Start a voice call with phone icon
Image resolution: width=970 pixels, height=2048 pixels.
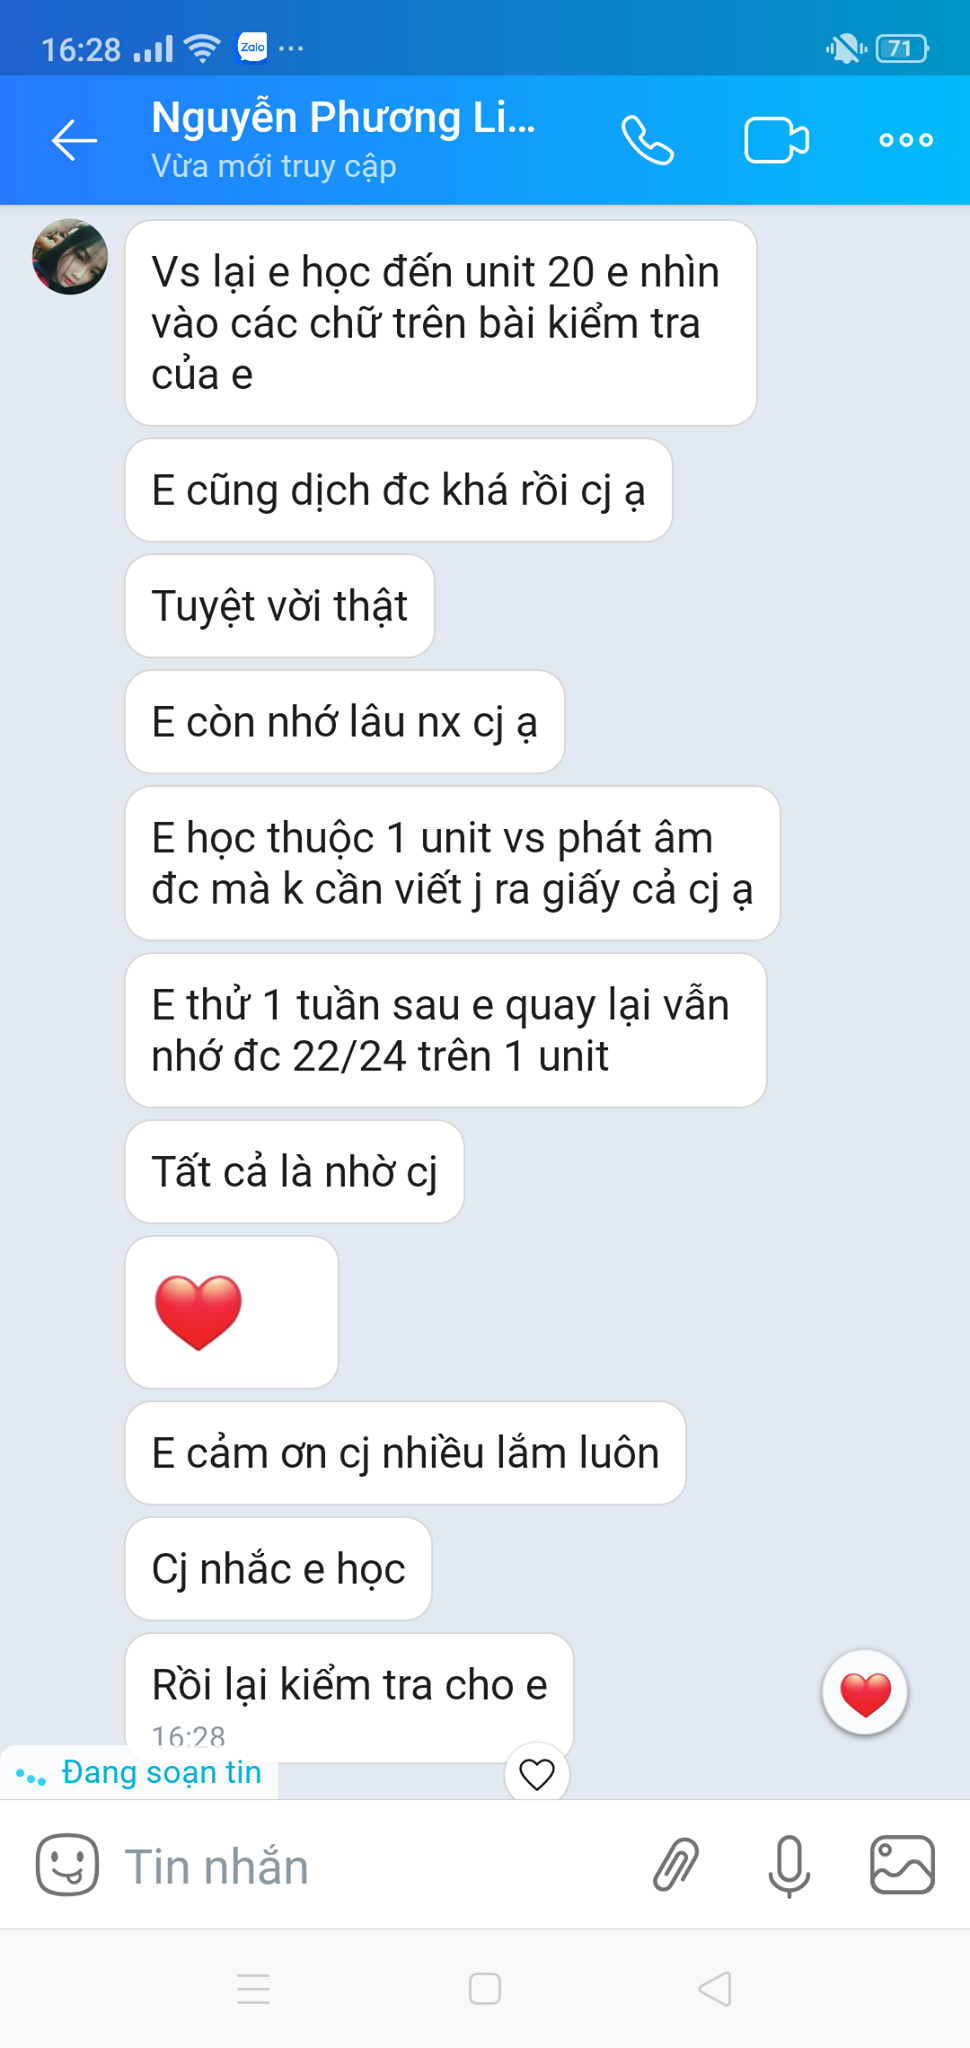tap(648, 140)
